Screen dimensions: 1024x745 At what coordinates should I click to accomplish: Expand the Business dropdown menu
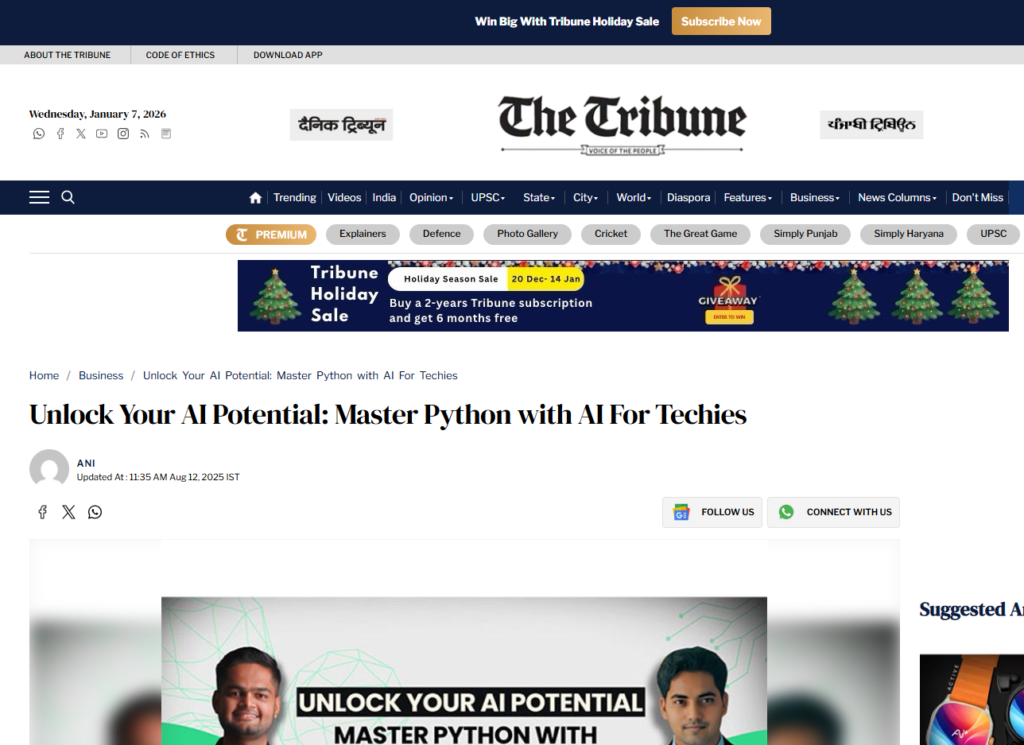click(814, 197)
